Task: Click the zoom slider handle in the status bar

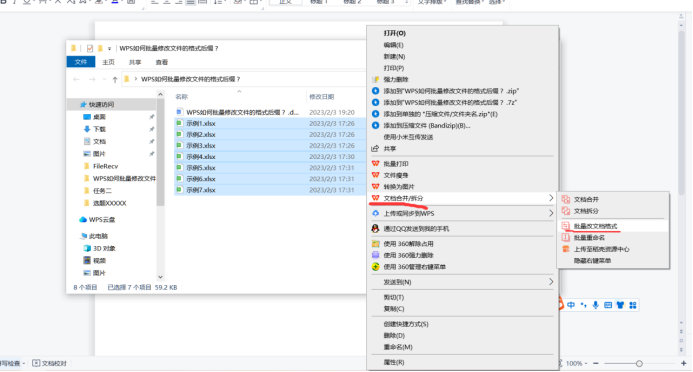Action: point(639,364)
